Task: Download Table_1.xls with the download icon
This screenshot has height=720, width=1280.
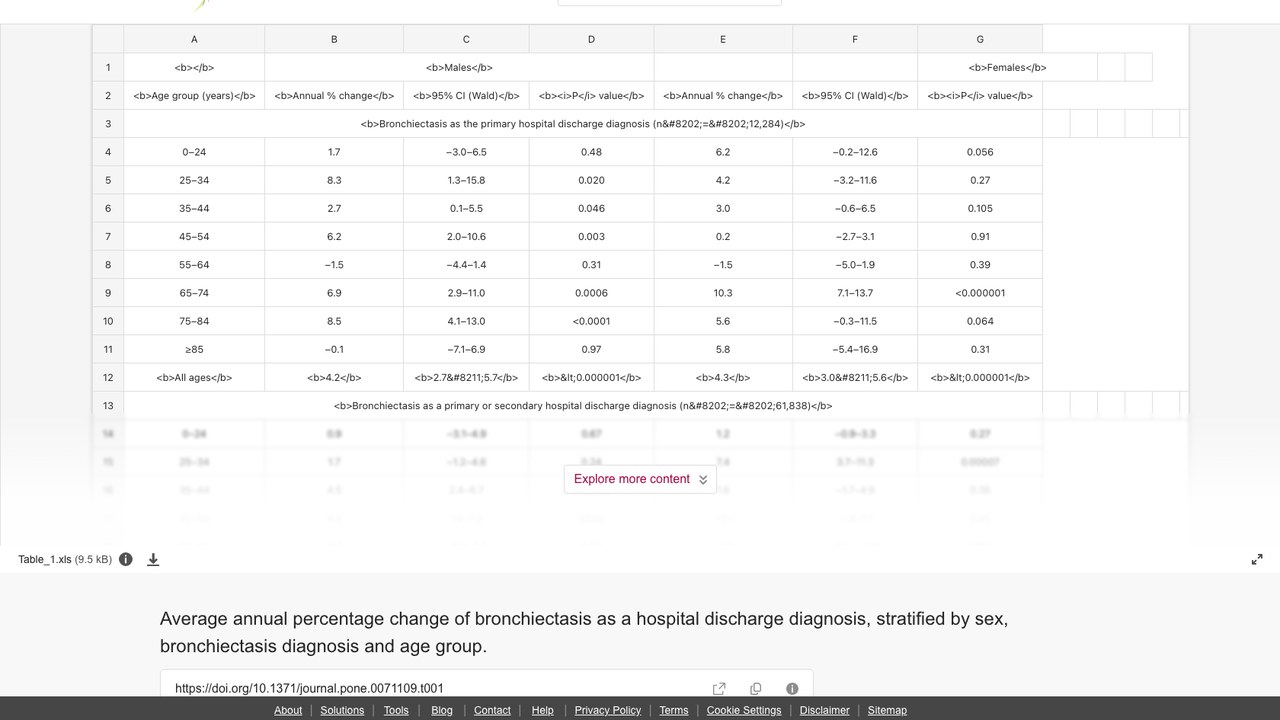Action: tap(153, 559)
